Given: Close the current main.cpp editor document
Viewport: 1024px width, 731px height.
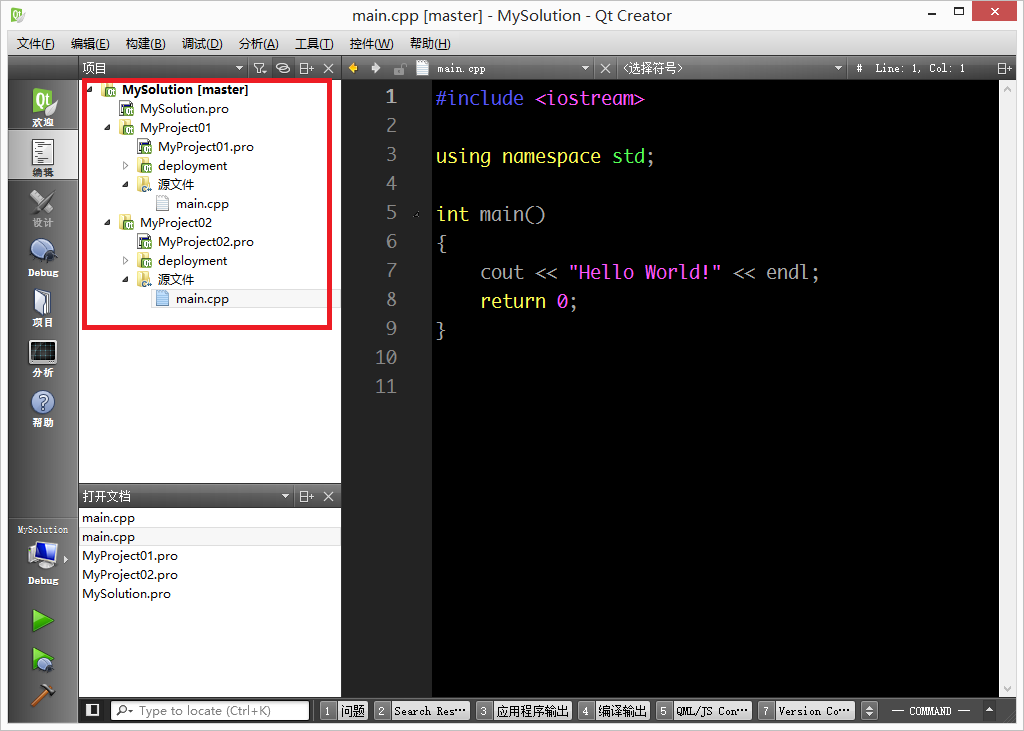Looking at the screenshot, I should pos(605,68).
